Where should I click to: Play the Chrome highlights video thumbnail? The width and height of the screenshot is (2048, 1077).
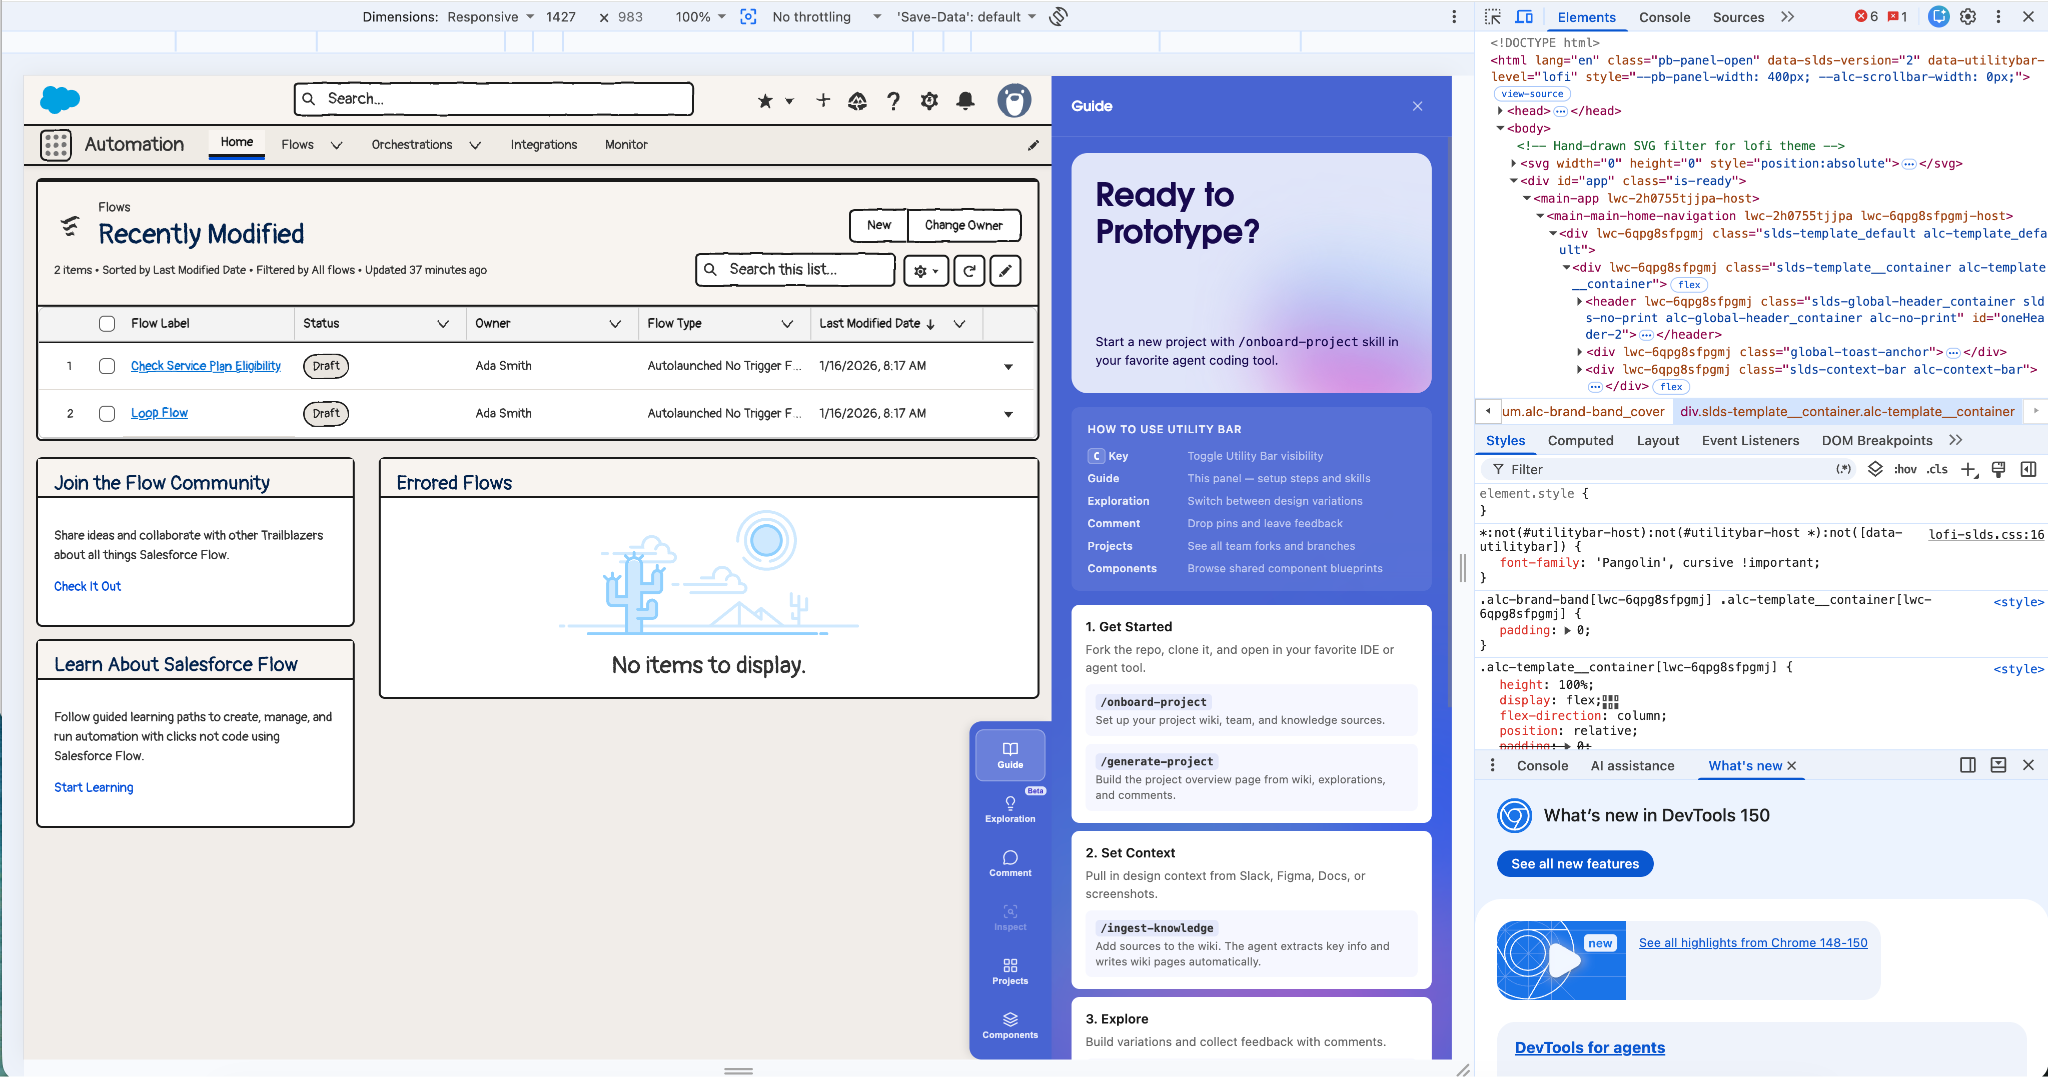click(x=1561, y=961)
